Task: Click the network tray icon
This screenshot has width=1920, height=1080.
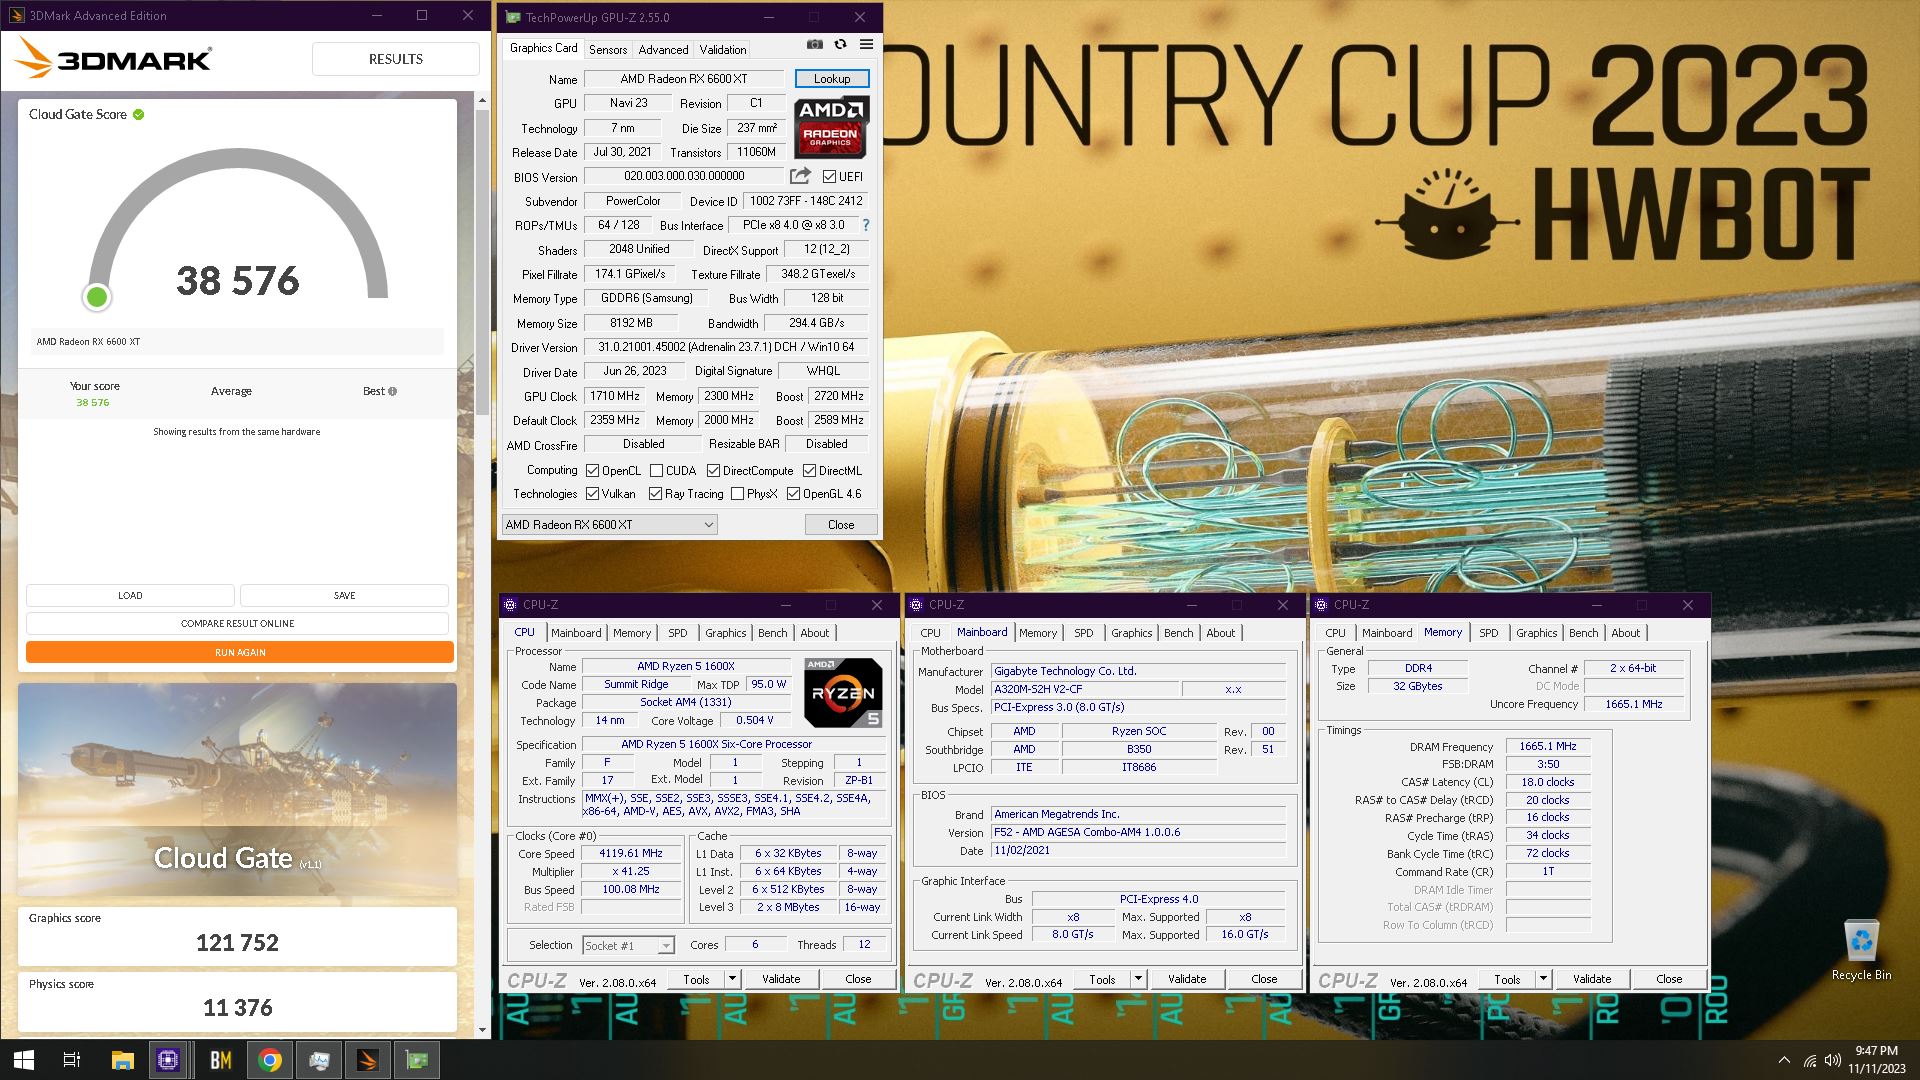Action: (x=1809, y=1060)
